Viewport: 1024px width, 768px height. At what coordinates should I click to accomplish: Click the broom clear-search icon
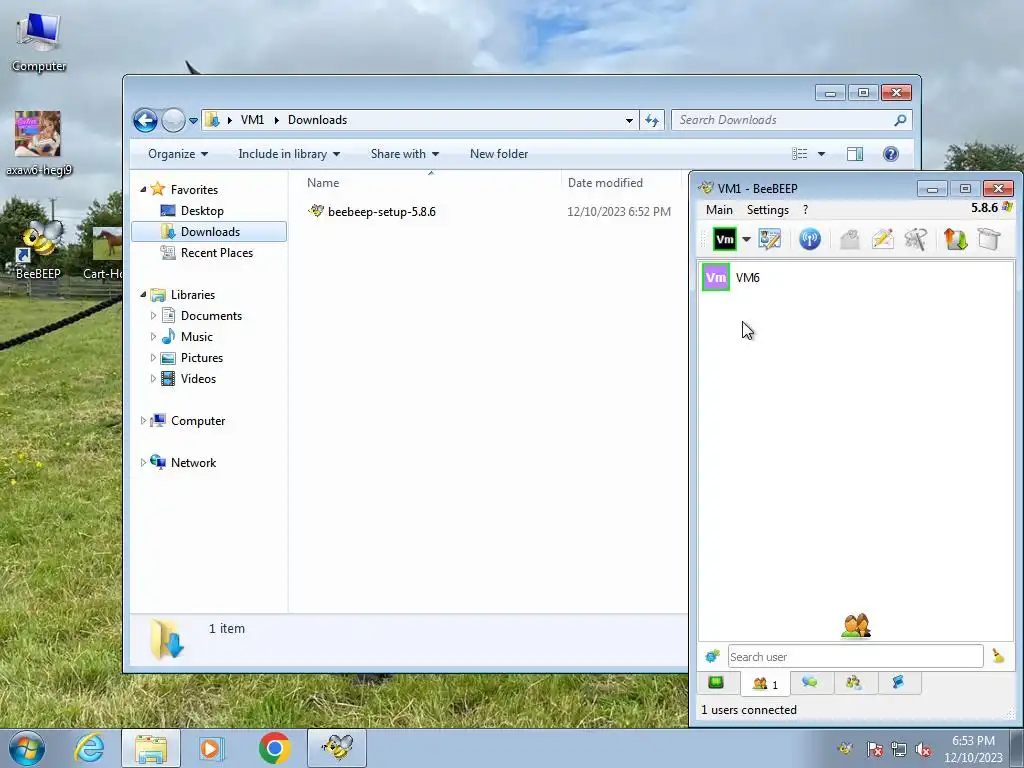tap(998, 656)
